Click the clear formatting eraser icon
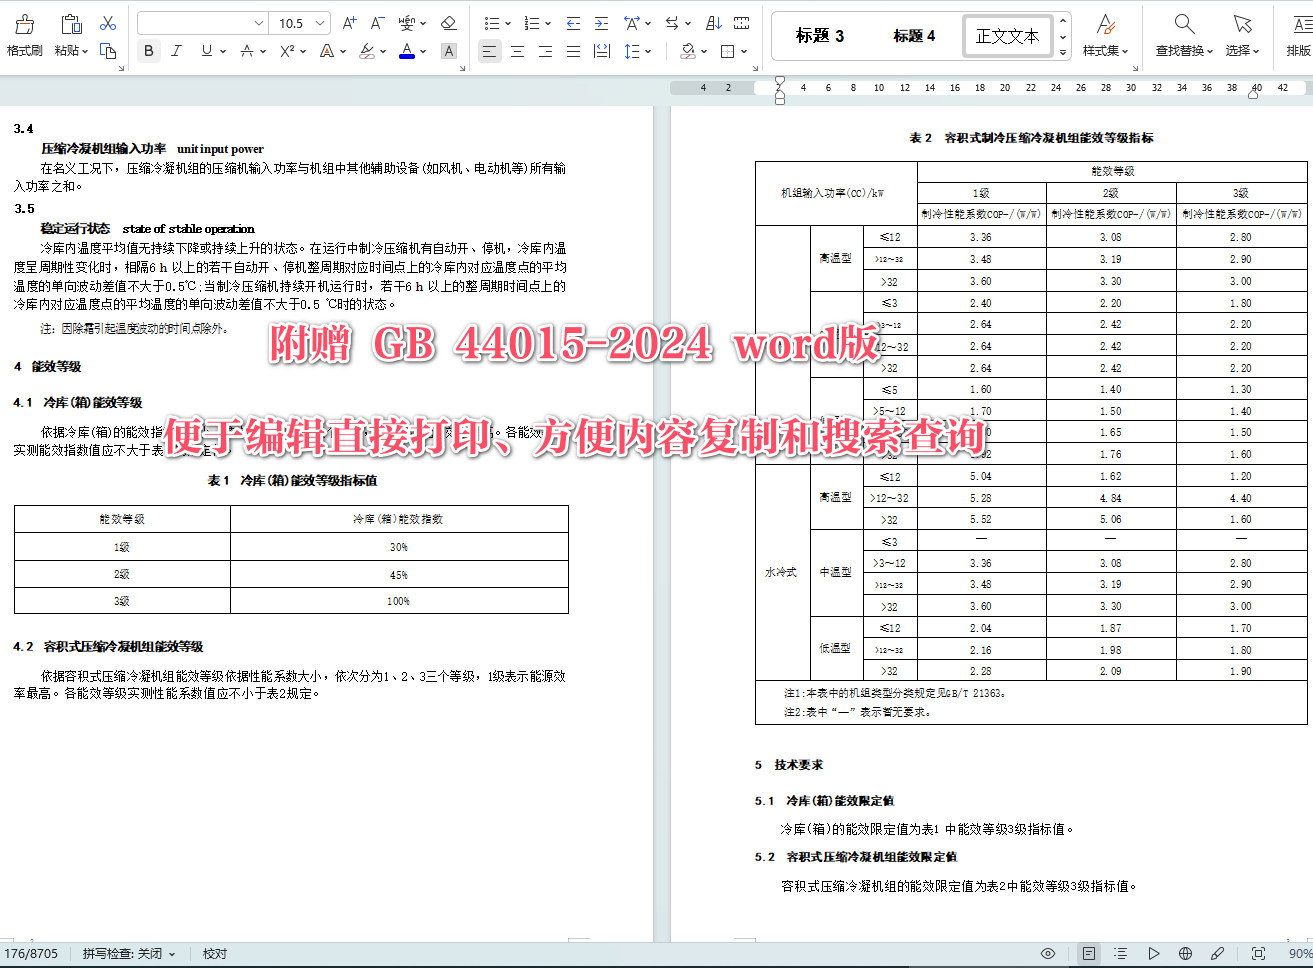 448,22
